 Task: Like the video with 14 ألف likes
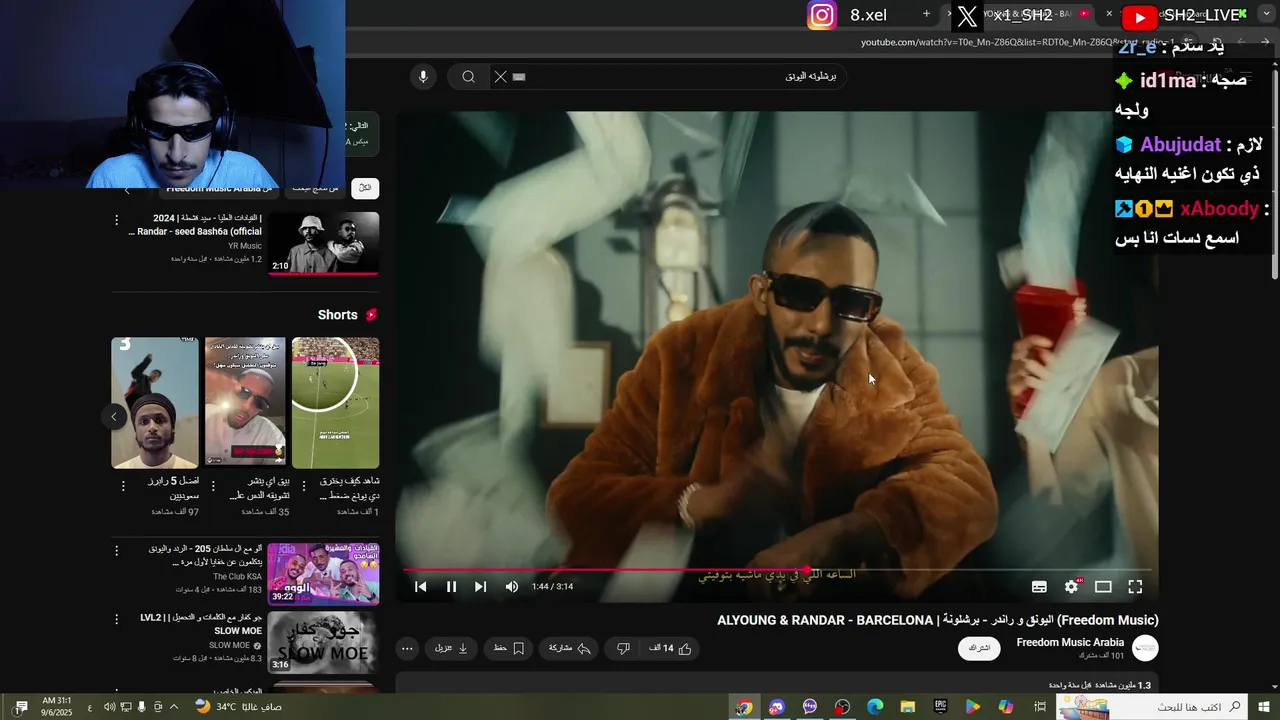pyautogui.click(x=671, y=648)
